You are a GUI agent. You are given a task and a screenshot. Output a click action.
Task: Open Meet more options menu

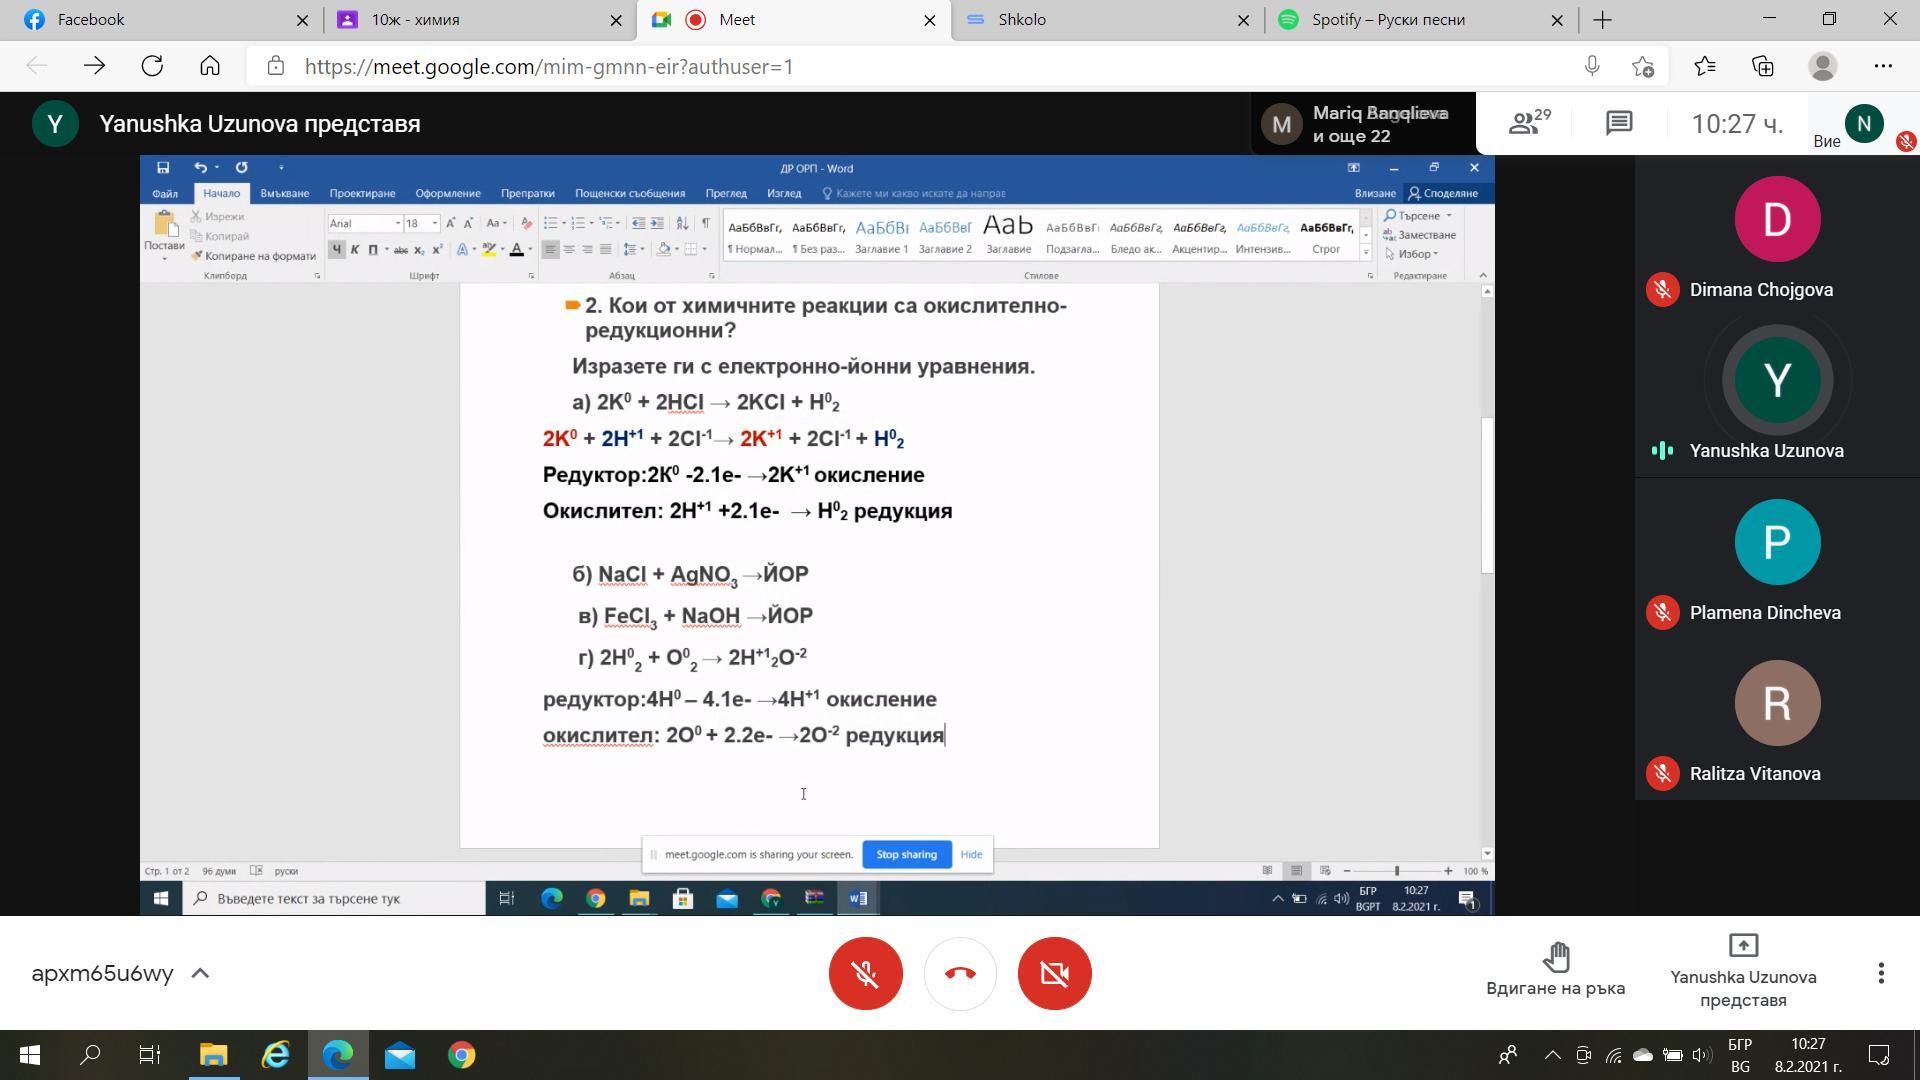1881,973
